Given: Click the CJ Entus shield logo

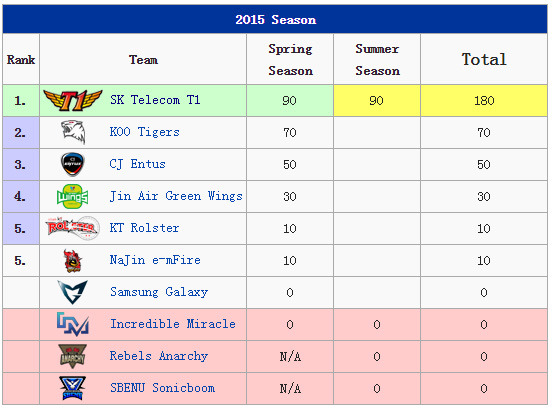Looking at the screenshot, I should coord(73,164).
